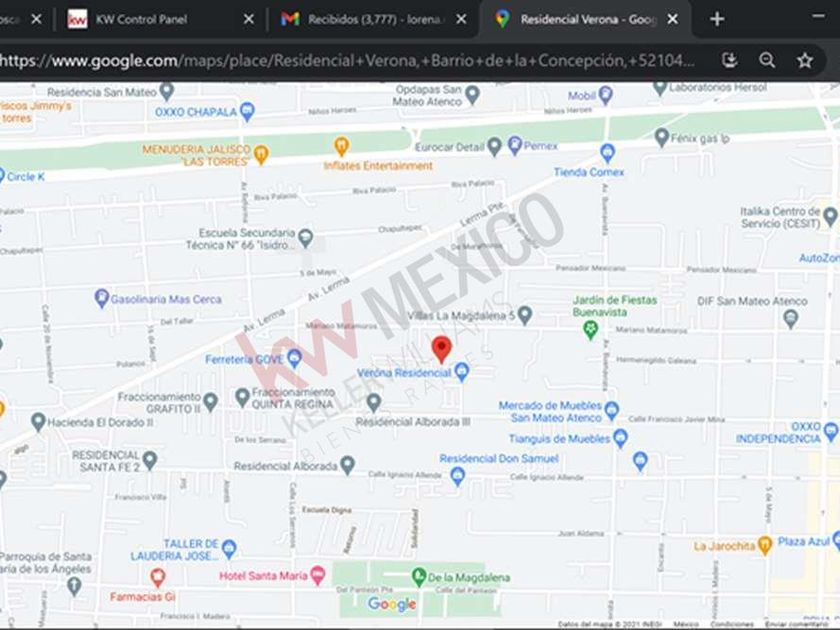Click the OXXO INDEPENDENCIA store pin
The image size is (840, 630).
click(x=831, y=431)
